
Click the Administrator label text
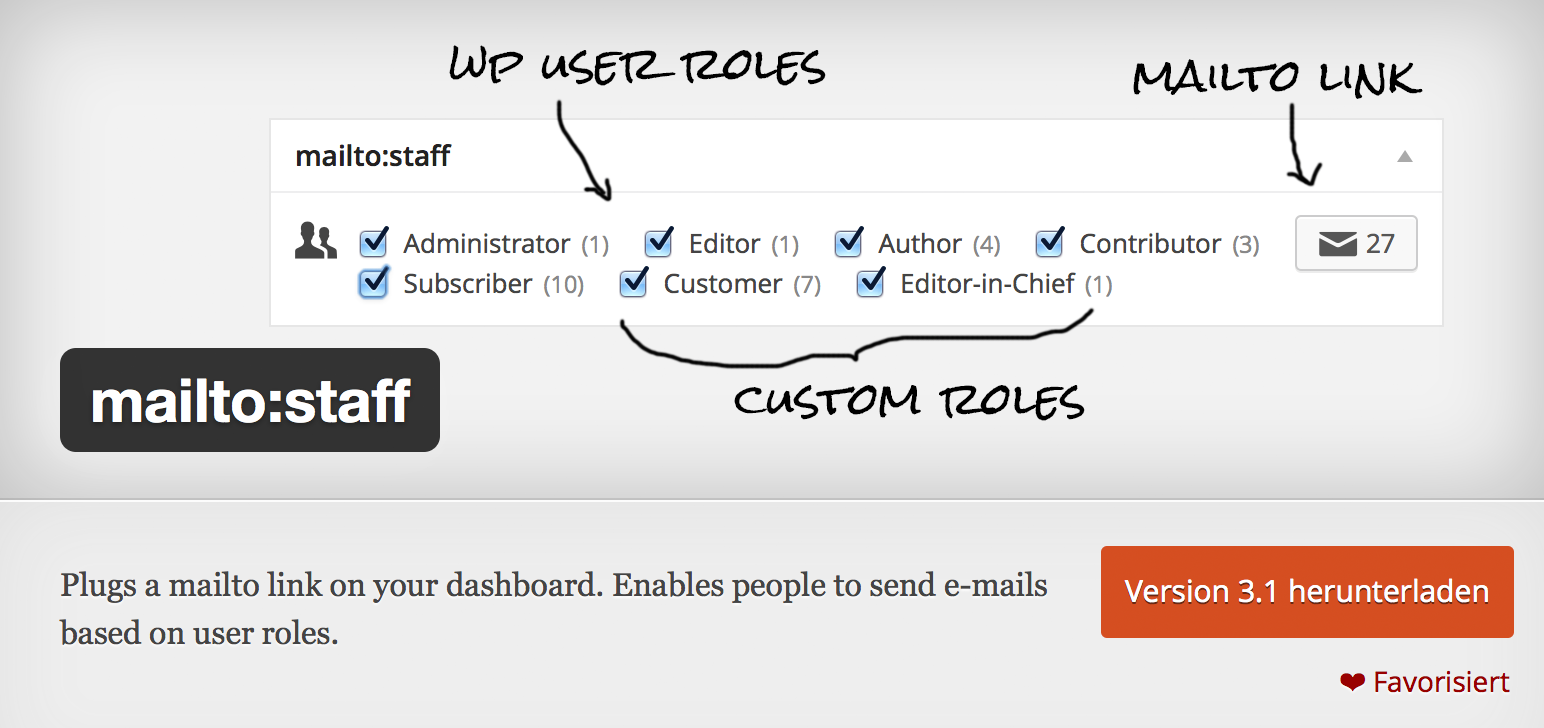[486, 244]
